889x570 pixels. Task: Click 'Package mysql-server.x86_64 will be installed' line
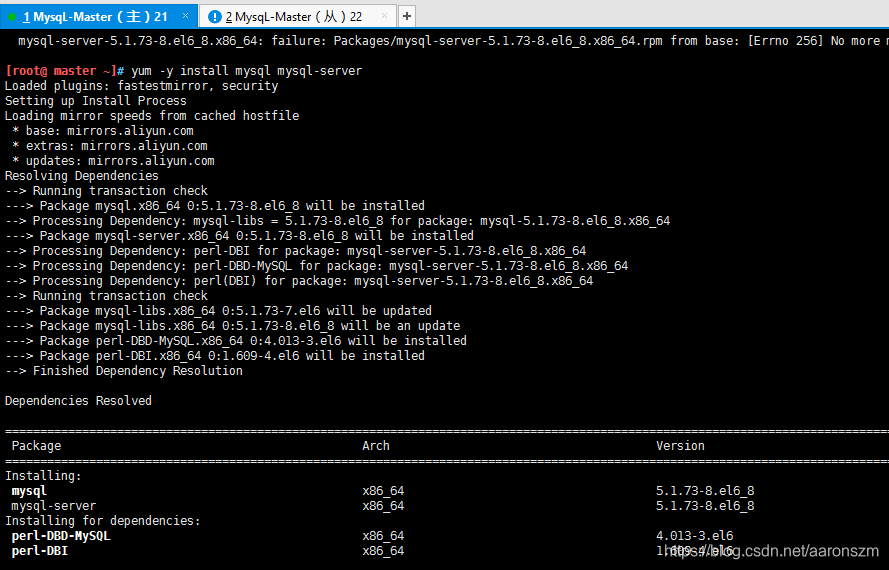pos(239,235)
